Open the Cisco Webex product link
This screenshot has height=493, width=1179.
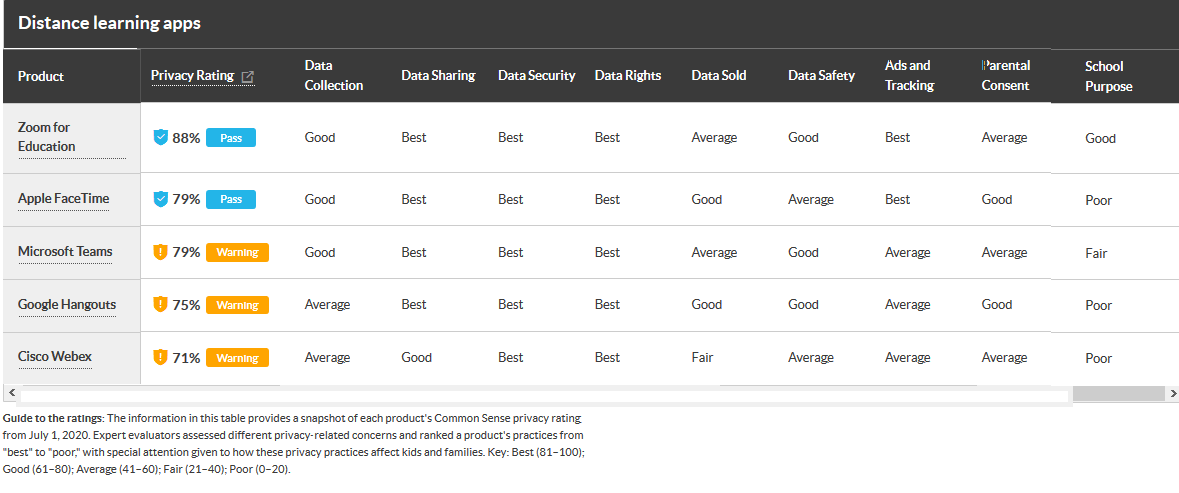(55, 356)
